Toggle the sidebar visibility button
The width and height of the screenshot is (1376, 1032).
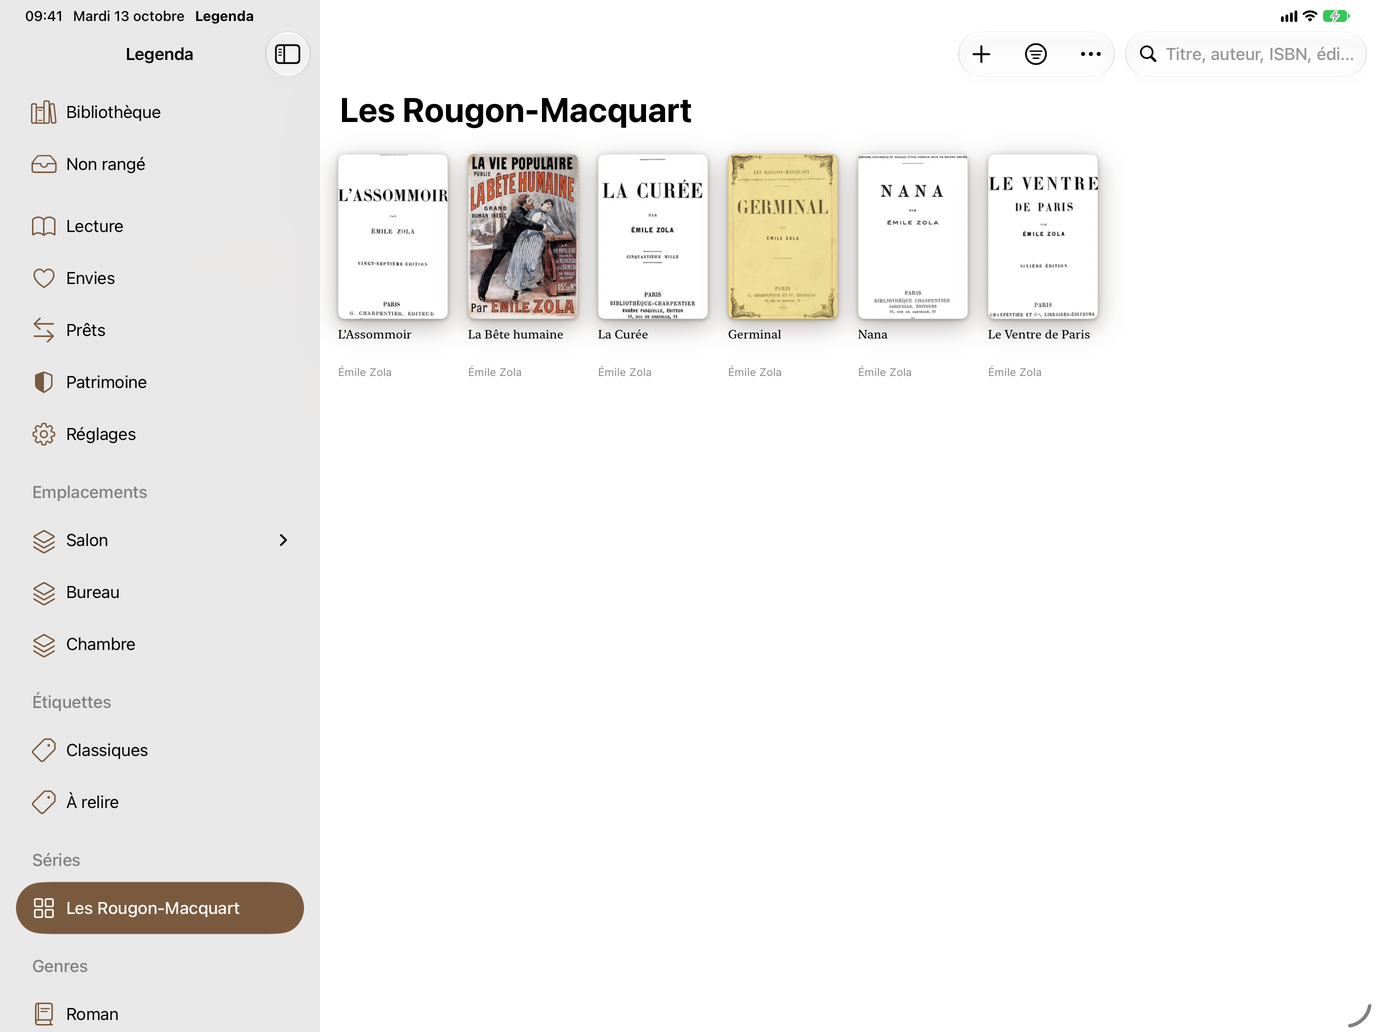288,54
